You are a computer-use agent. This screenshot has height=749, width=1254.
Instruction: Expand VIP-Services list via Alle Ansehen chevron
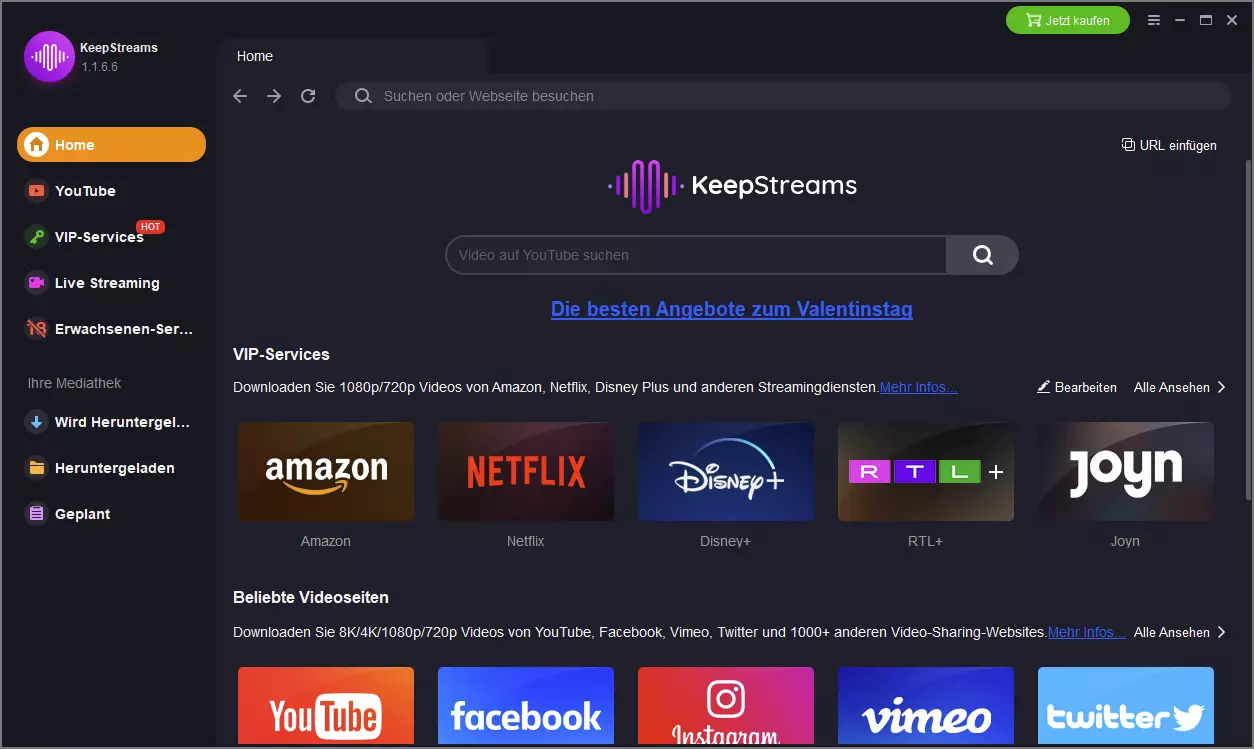pyautogui.click(x=1221, y=387)
